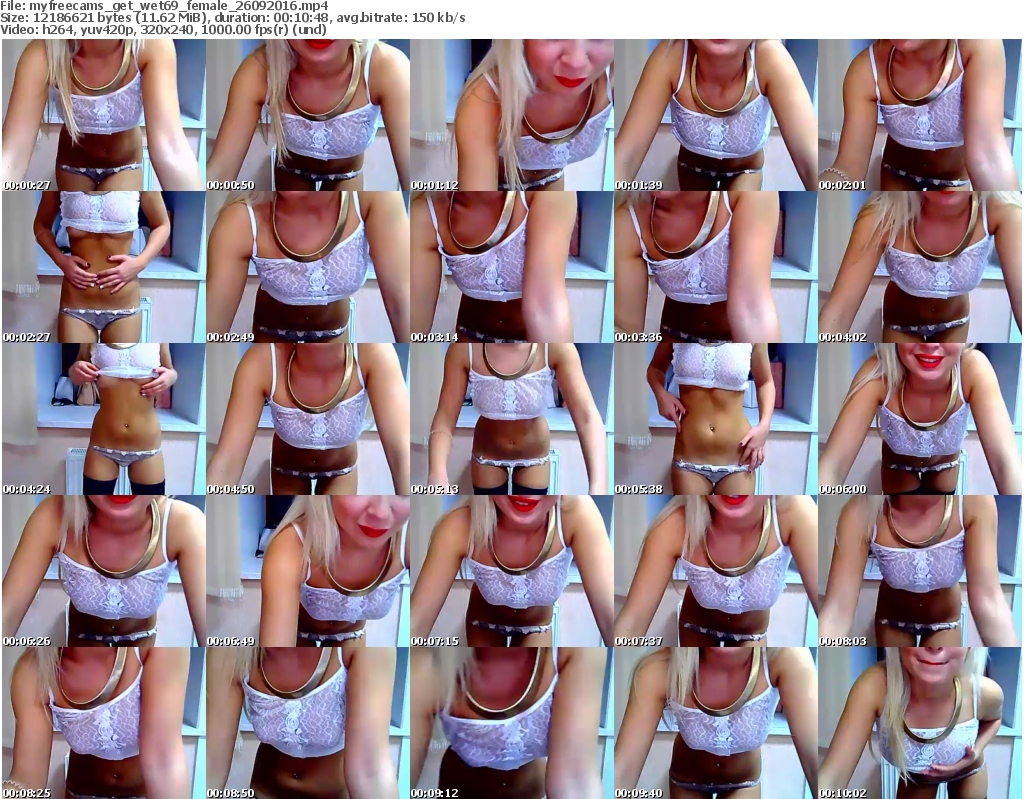The height and width of the screenshot is (799, 1024).
Task: Open the frame at 00:04:24
Action: 104,419
